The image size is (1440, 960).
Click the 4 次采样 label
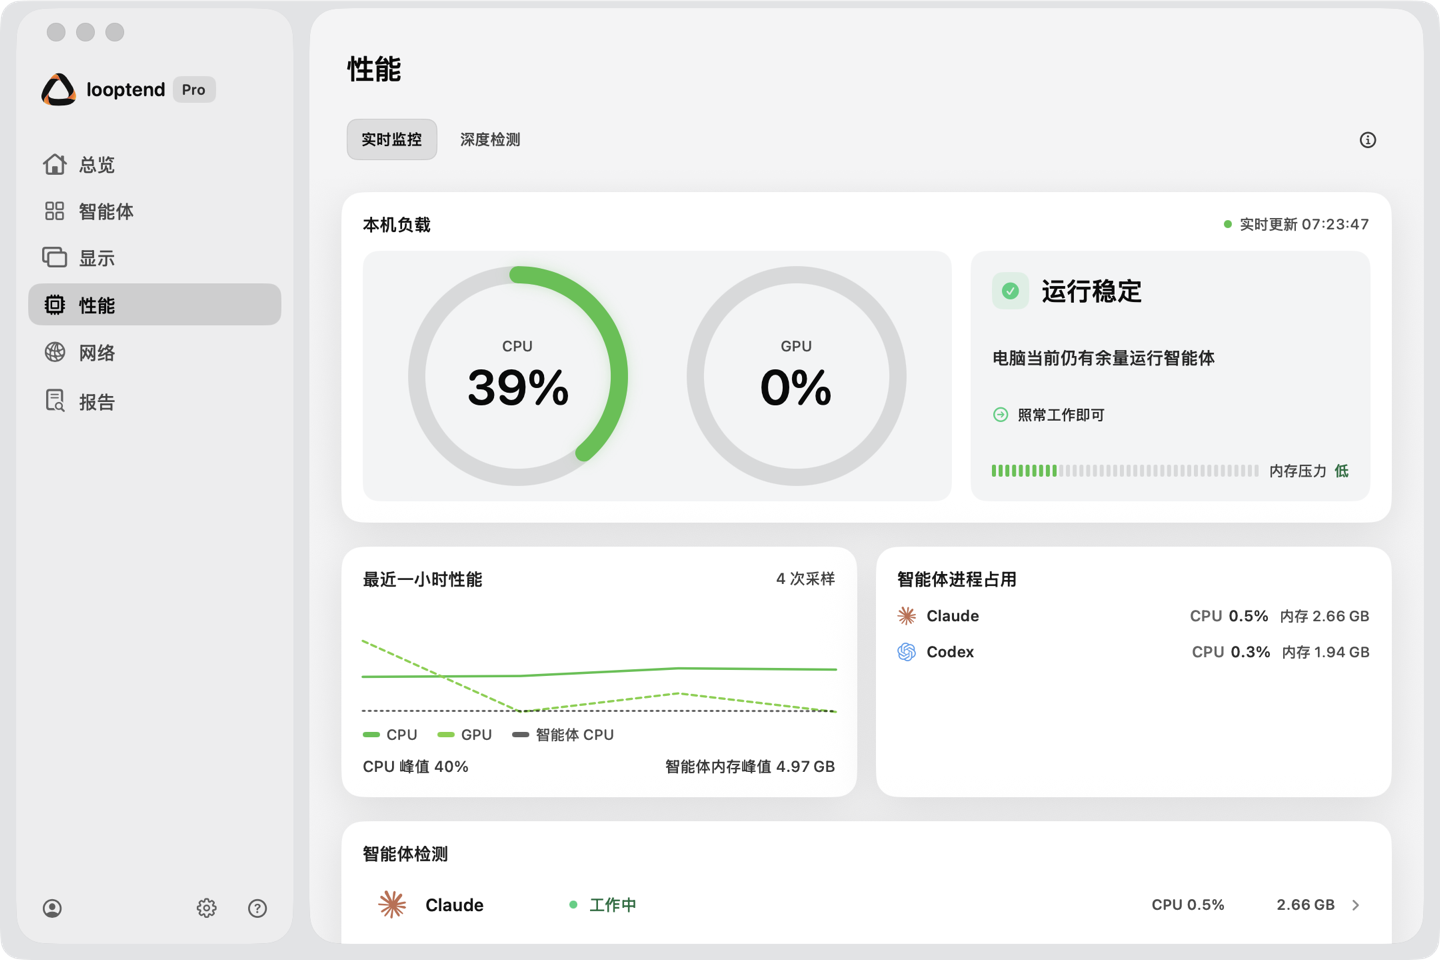[805, 579]
